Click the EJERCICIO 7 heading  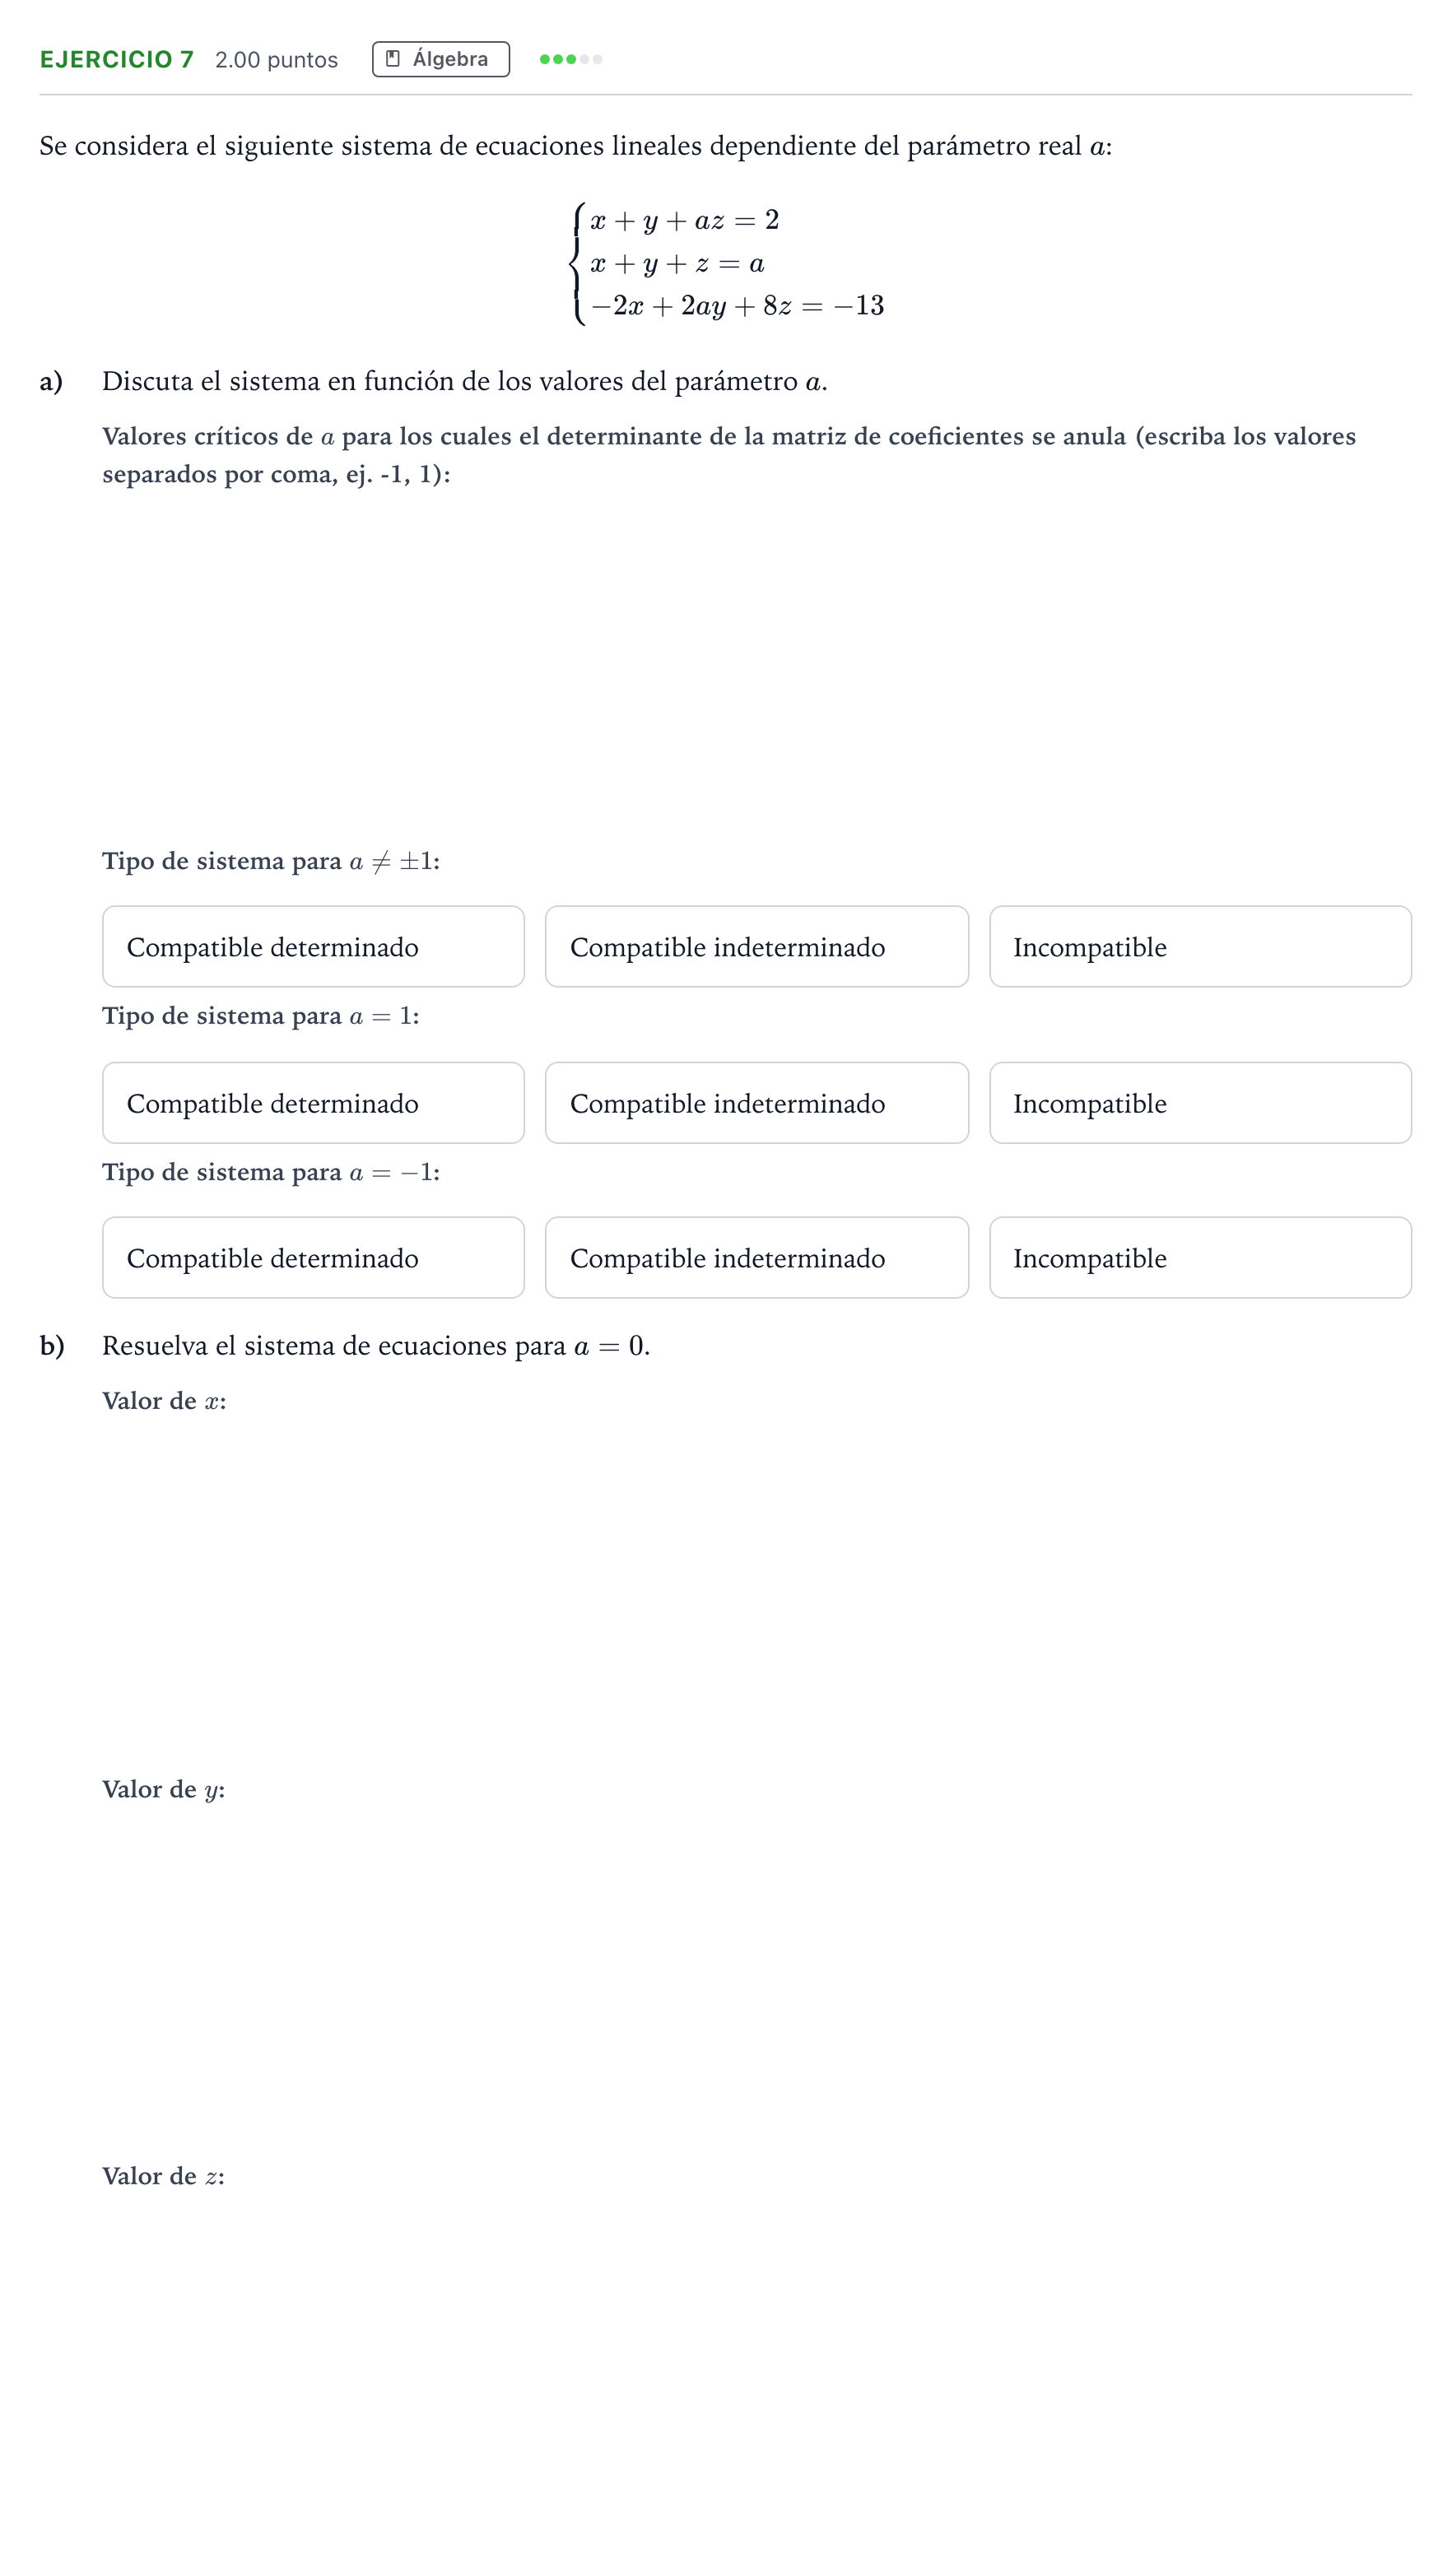pos(117,59)
